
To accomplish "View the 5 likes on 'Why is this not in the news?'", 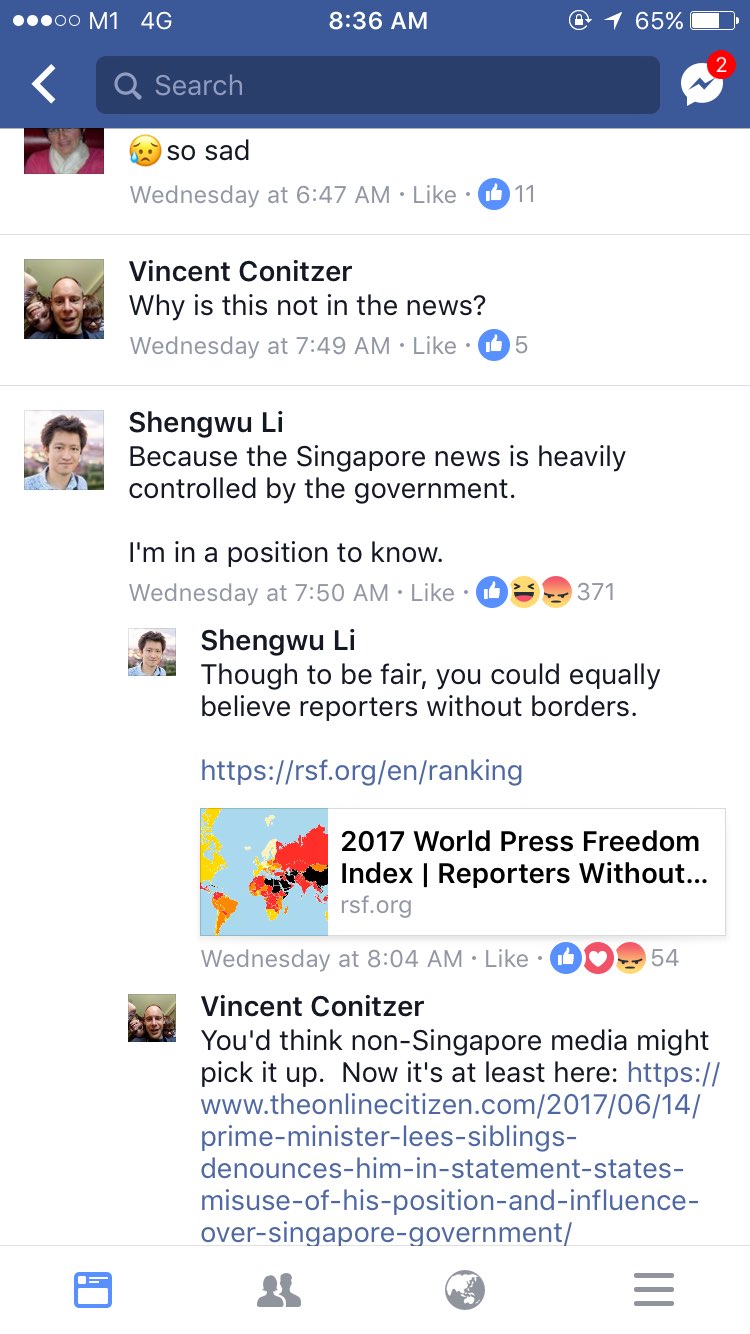I will 503,345.
